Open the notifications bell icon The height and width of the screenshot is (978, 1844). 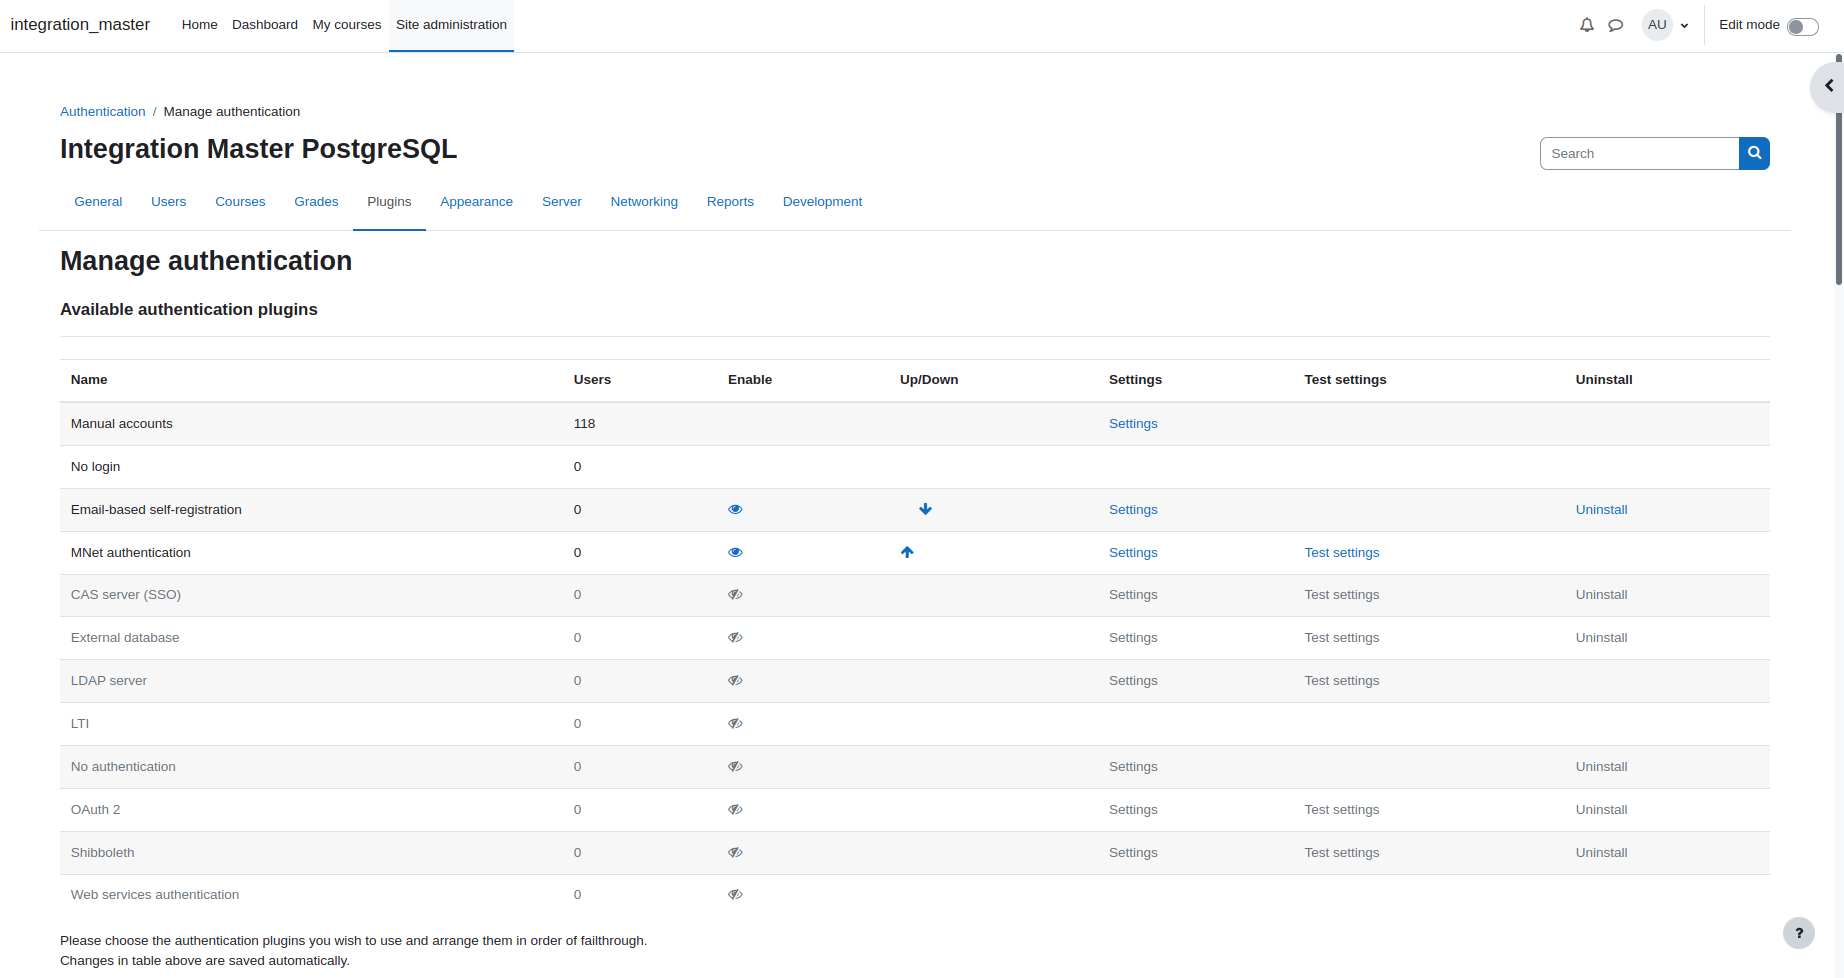(x=1587, y=25)
